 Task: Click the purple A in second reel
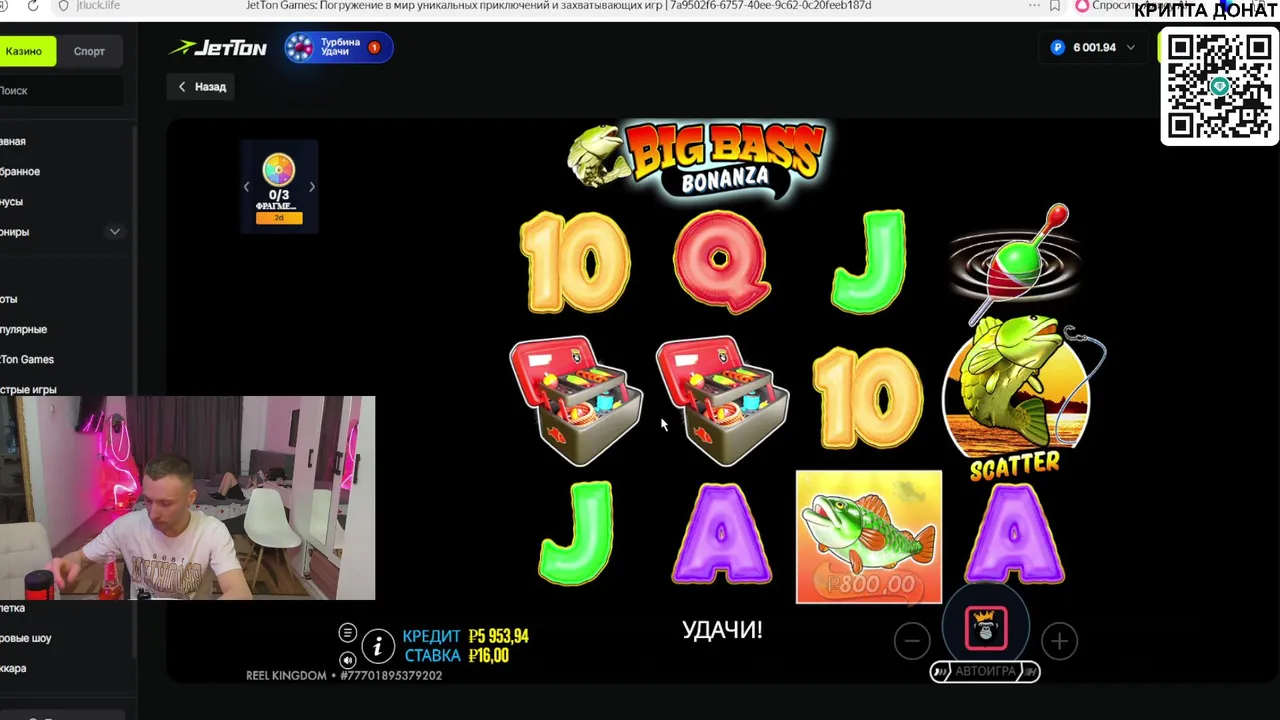(721, 533)
